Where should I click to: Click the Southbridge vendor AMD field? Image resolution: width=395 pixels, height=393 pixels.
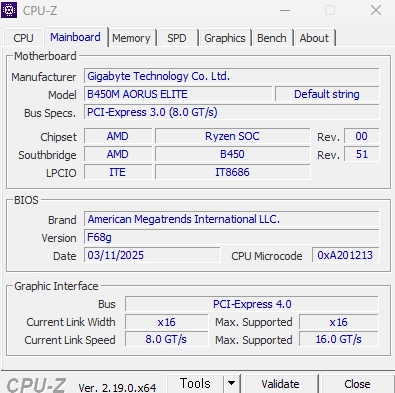(118, 154)
